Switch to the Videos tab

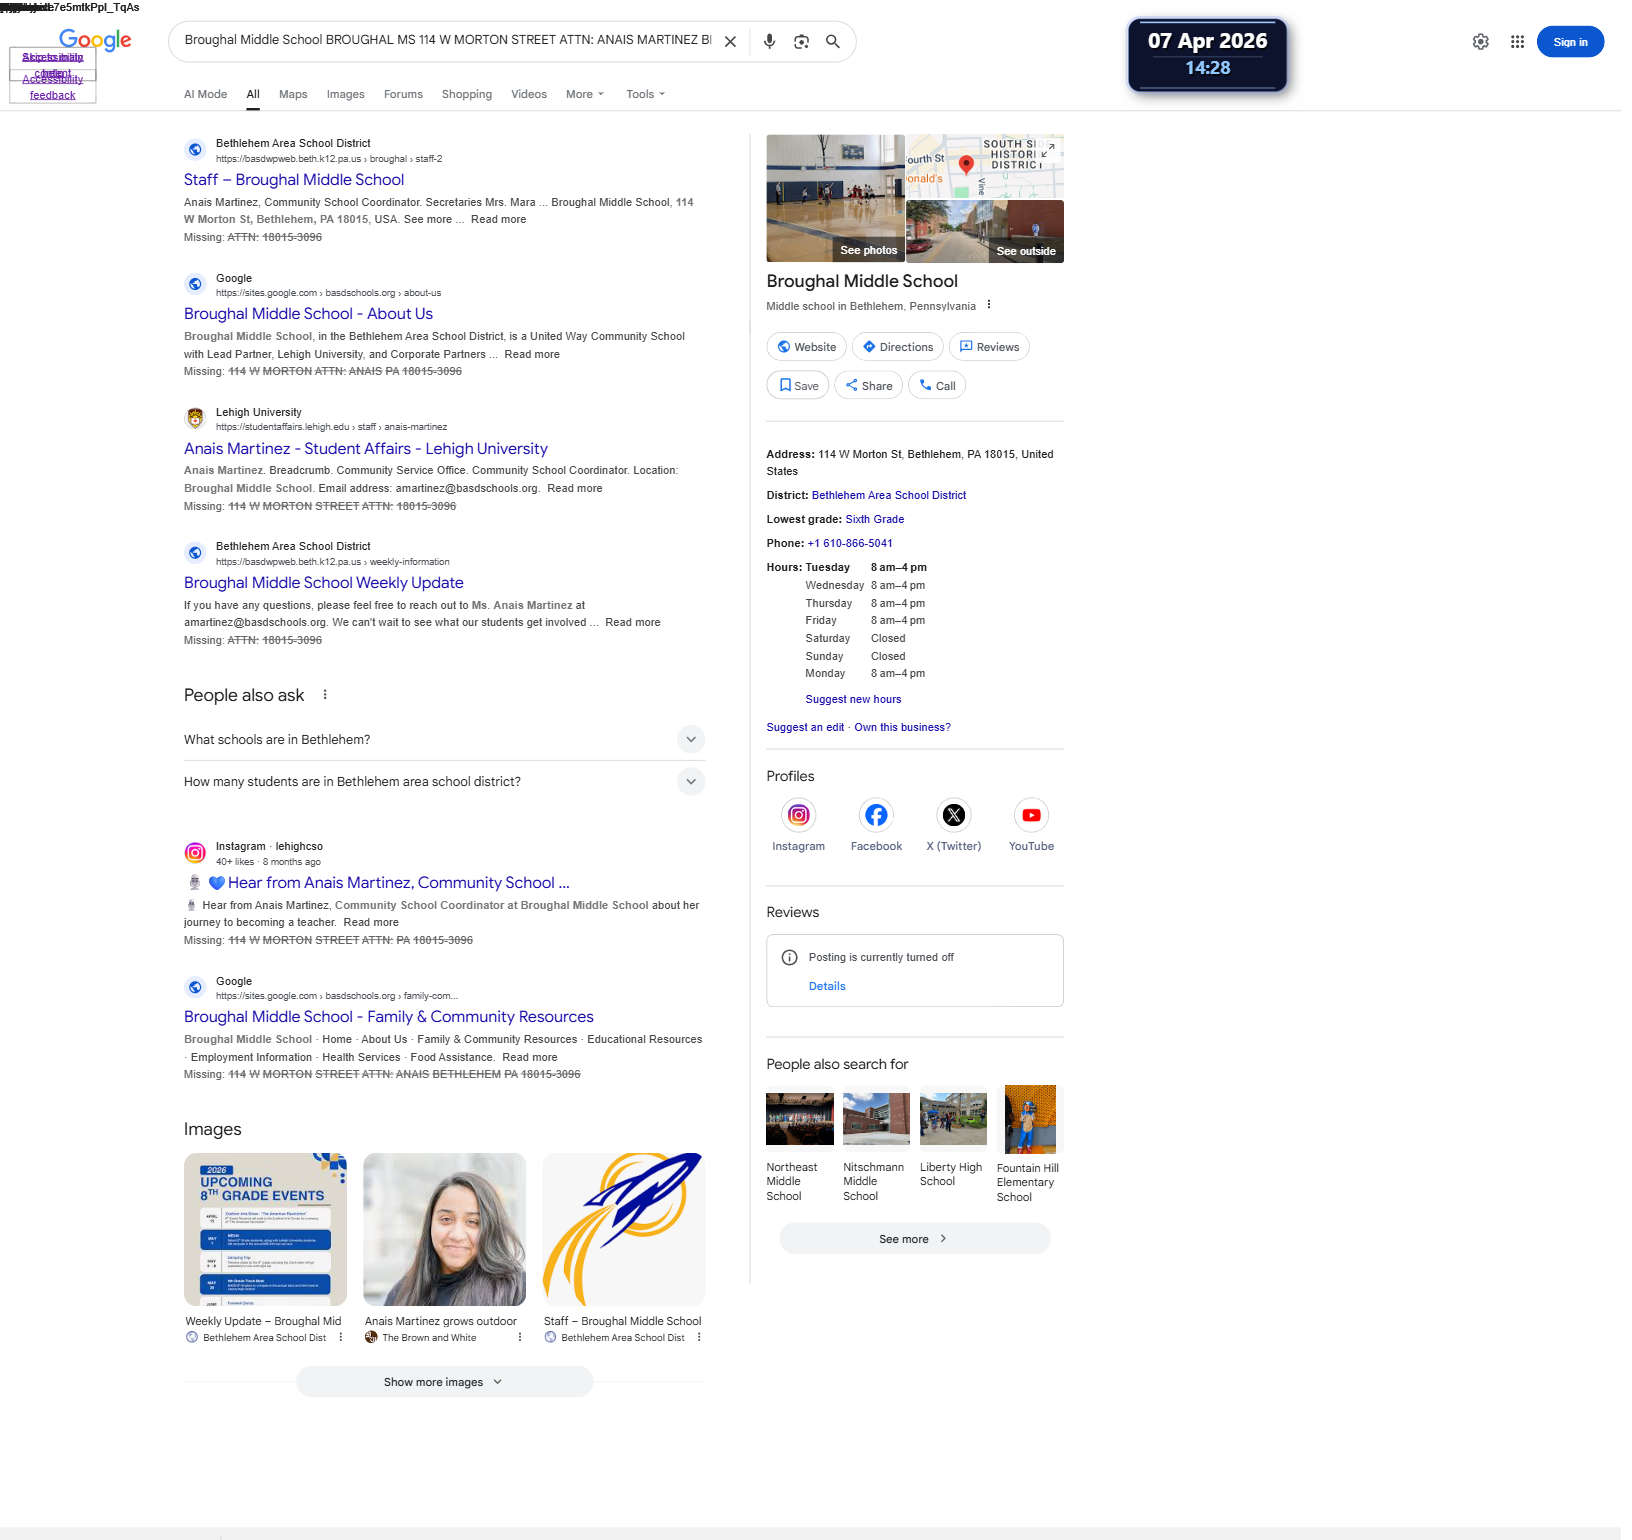click(x=529, y=94)
